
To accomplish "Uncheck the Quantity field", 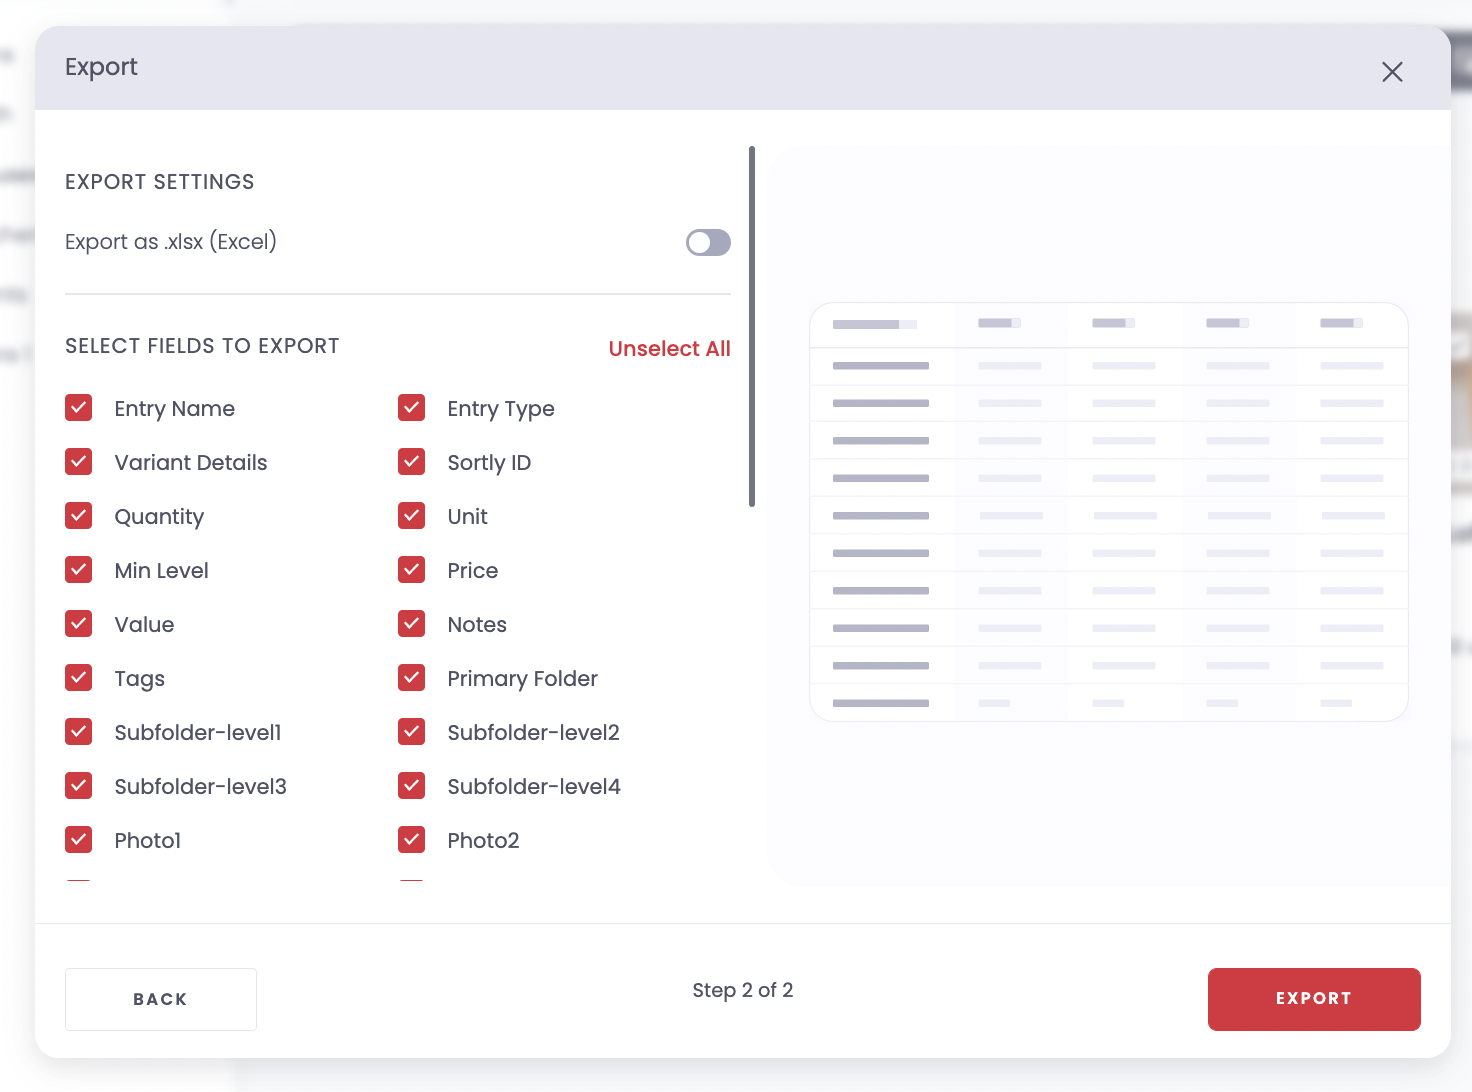I will [x=79, y=515].
